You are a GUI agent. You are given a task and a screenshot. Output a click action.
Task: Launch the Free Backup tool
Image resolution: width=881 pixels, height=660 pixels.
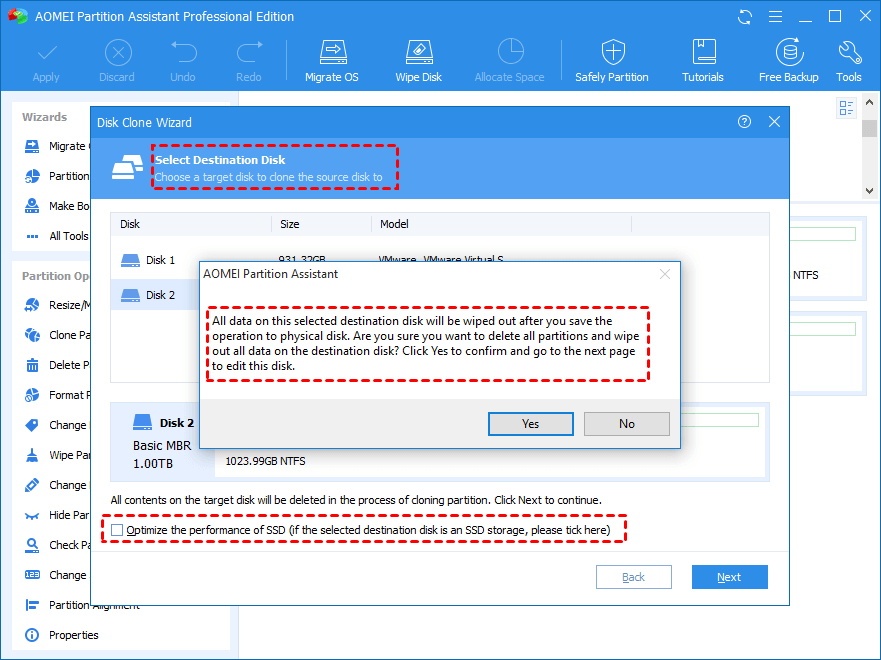point(789,60)
